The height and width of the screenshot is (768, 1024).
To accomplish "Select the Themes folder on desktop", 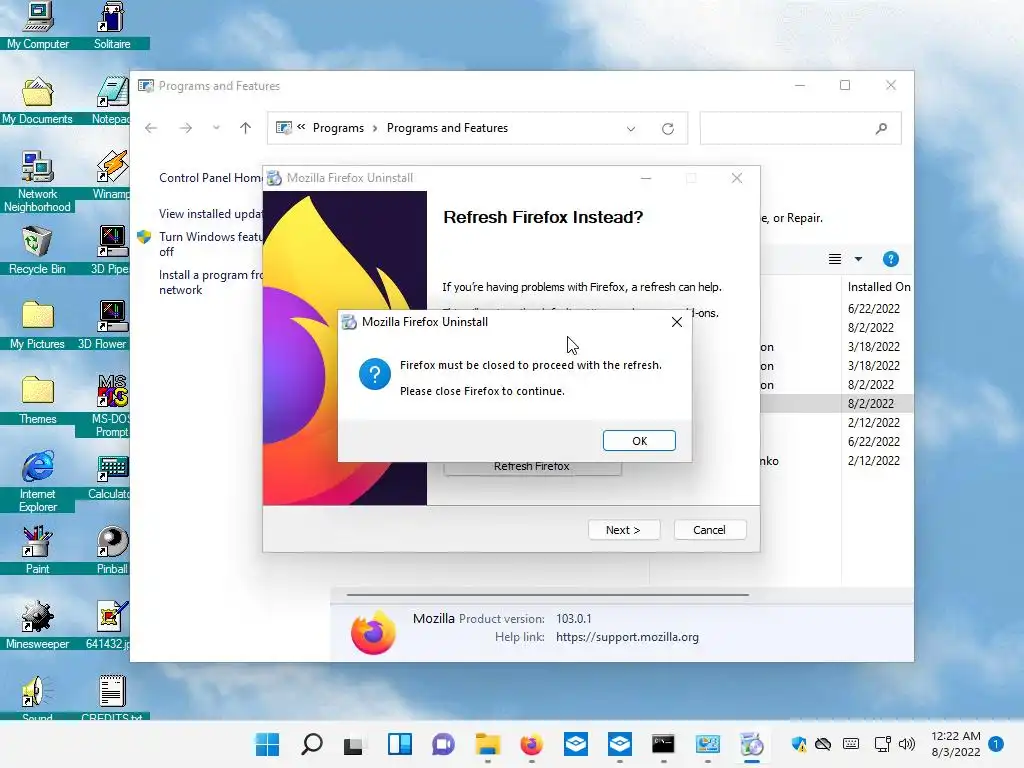I will click(37, 400).
